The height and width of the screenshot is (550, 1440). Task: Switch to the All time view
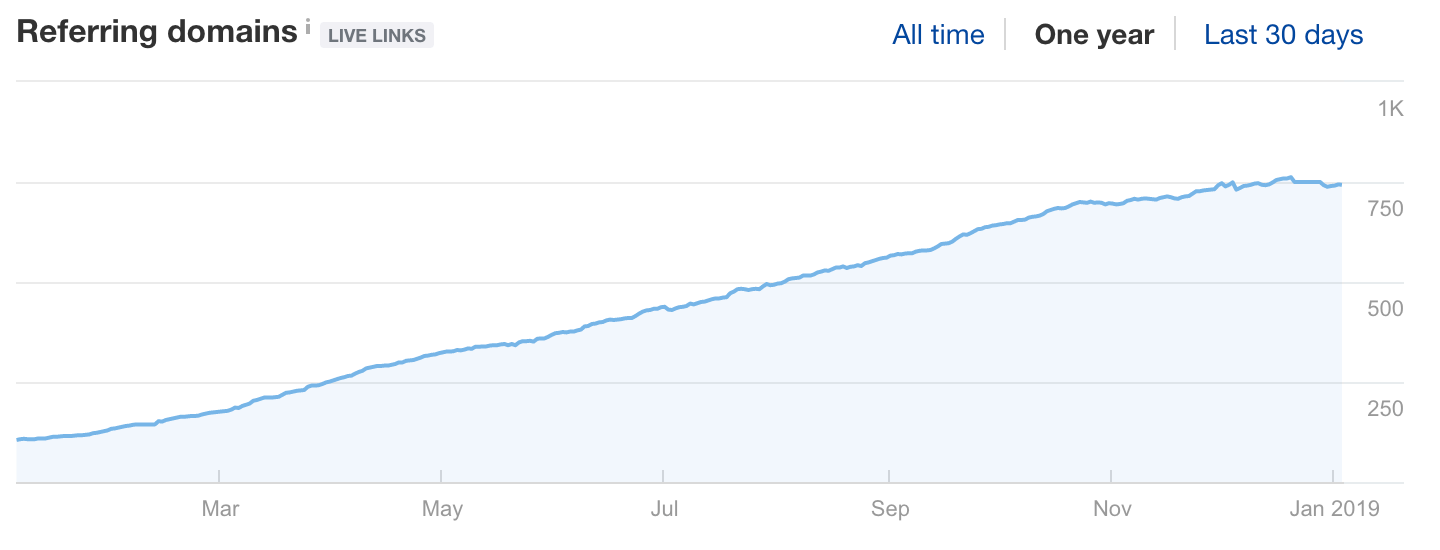pos(938,35)
